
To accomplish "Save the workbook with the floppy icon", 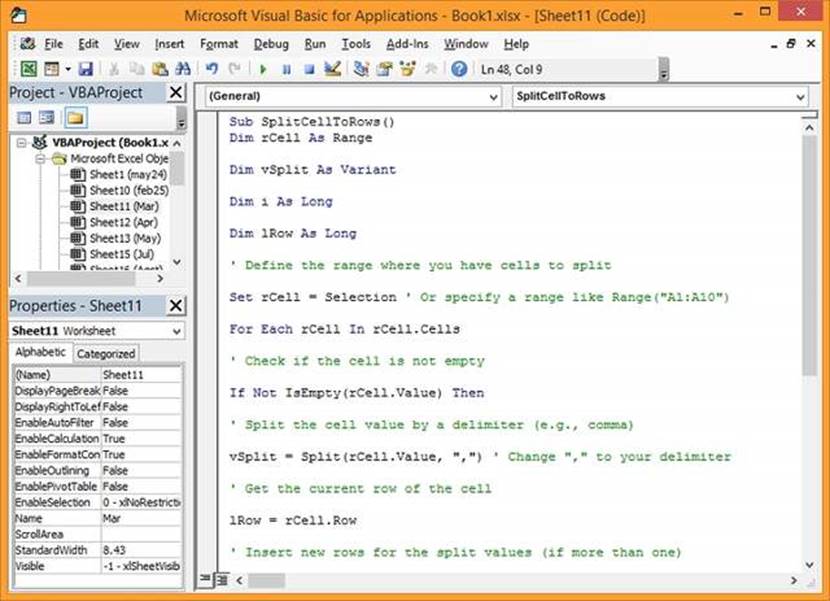I will pos(85,69).
